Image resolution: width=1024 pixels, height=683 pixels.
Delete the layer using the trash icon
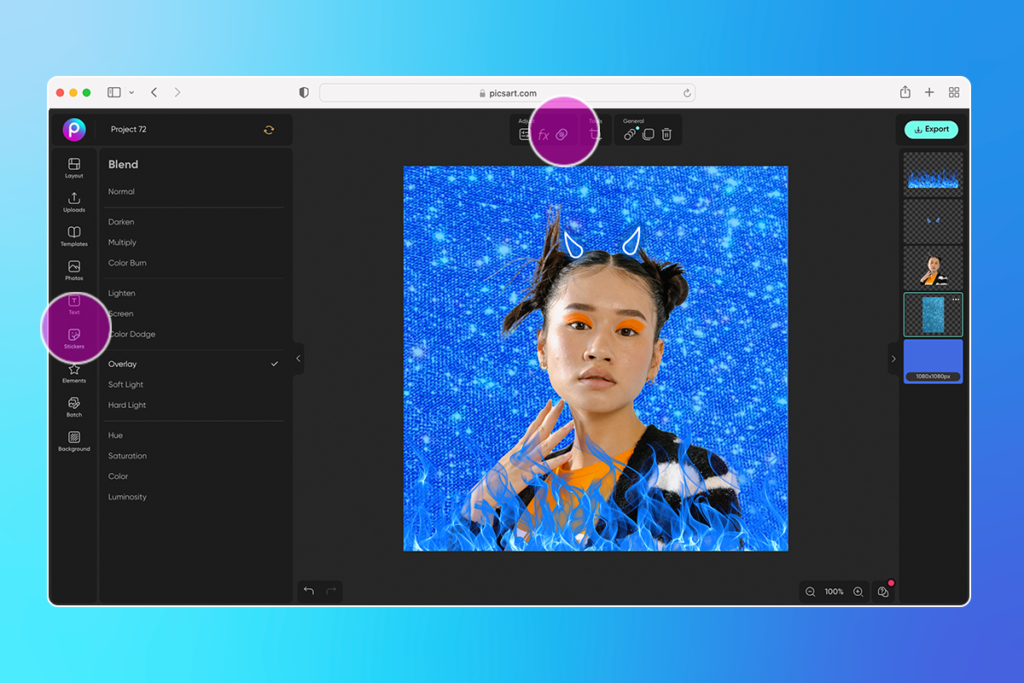point(667,133)
